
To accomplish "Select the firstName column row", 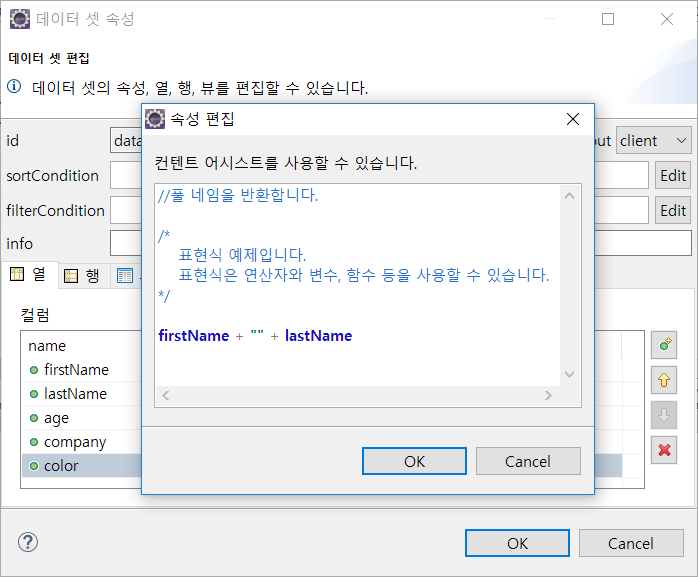I will coord(76,370).
